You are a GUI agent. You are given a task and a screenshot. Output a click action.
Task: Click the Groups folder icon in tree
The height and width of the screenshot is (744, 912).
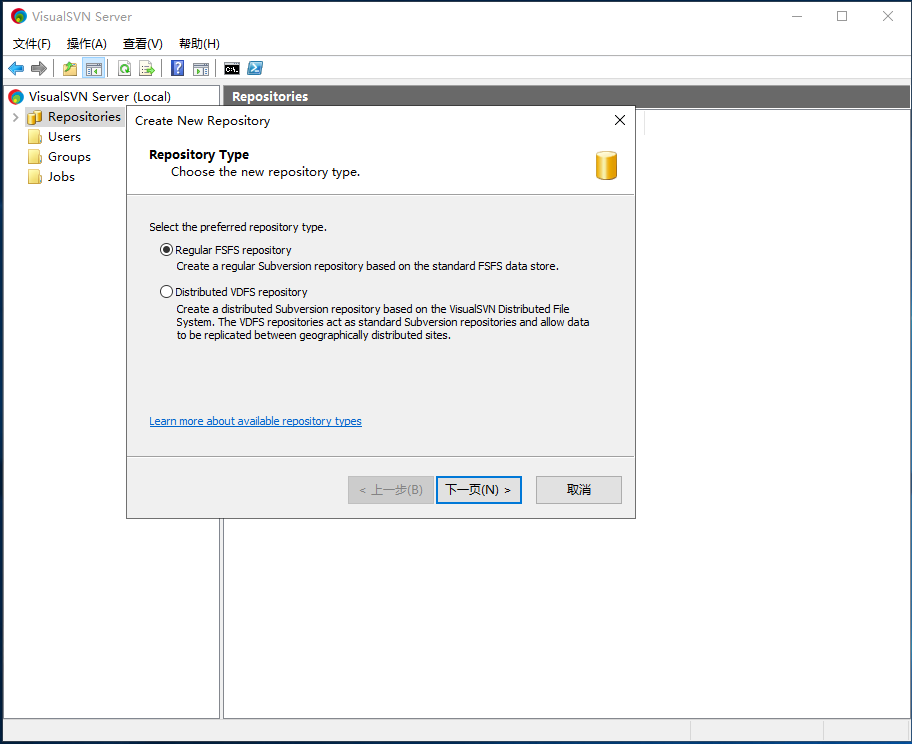[35, 156]
